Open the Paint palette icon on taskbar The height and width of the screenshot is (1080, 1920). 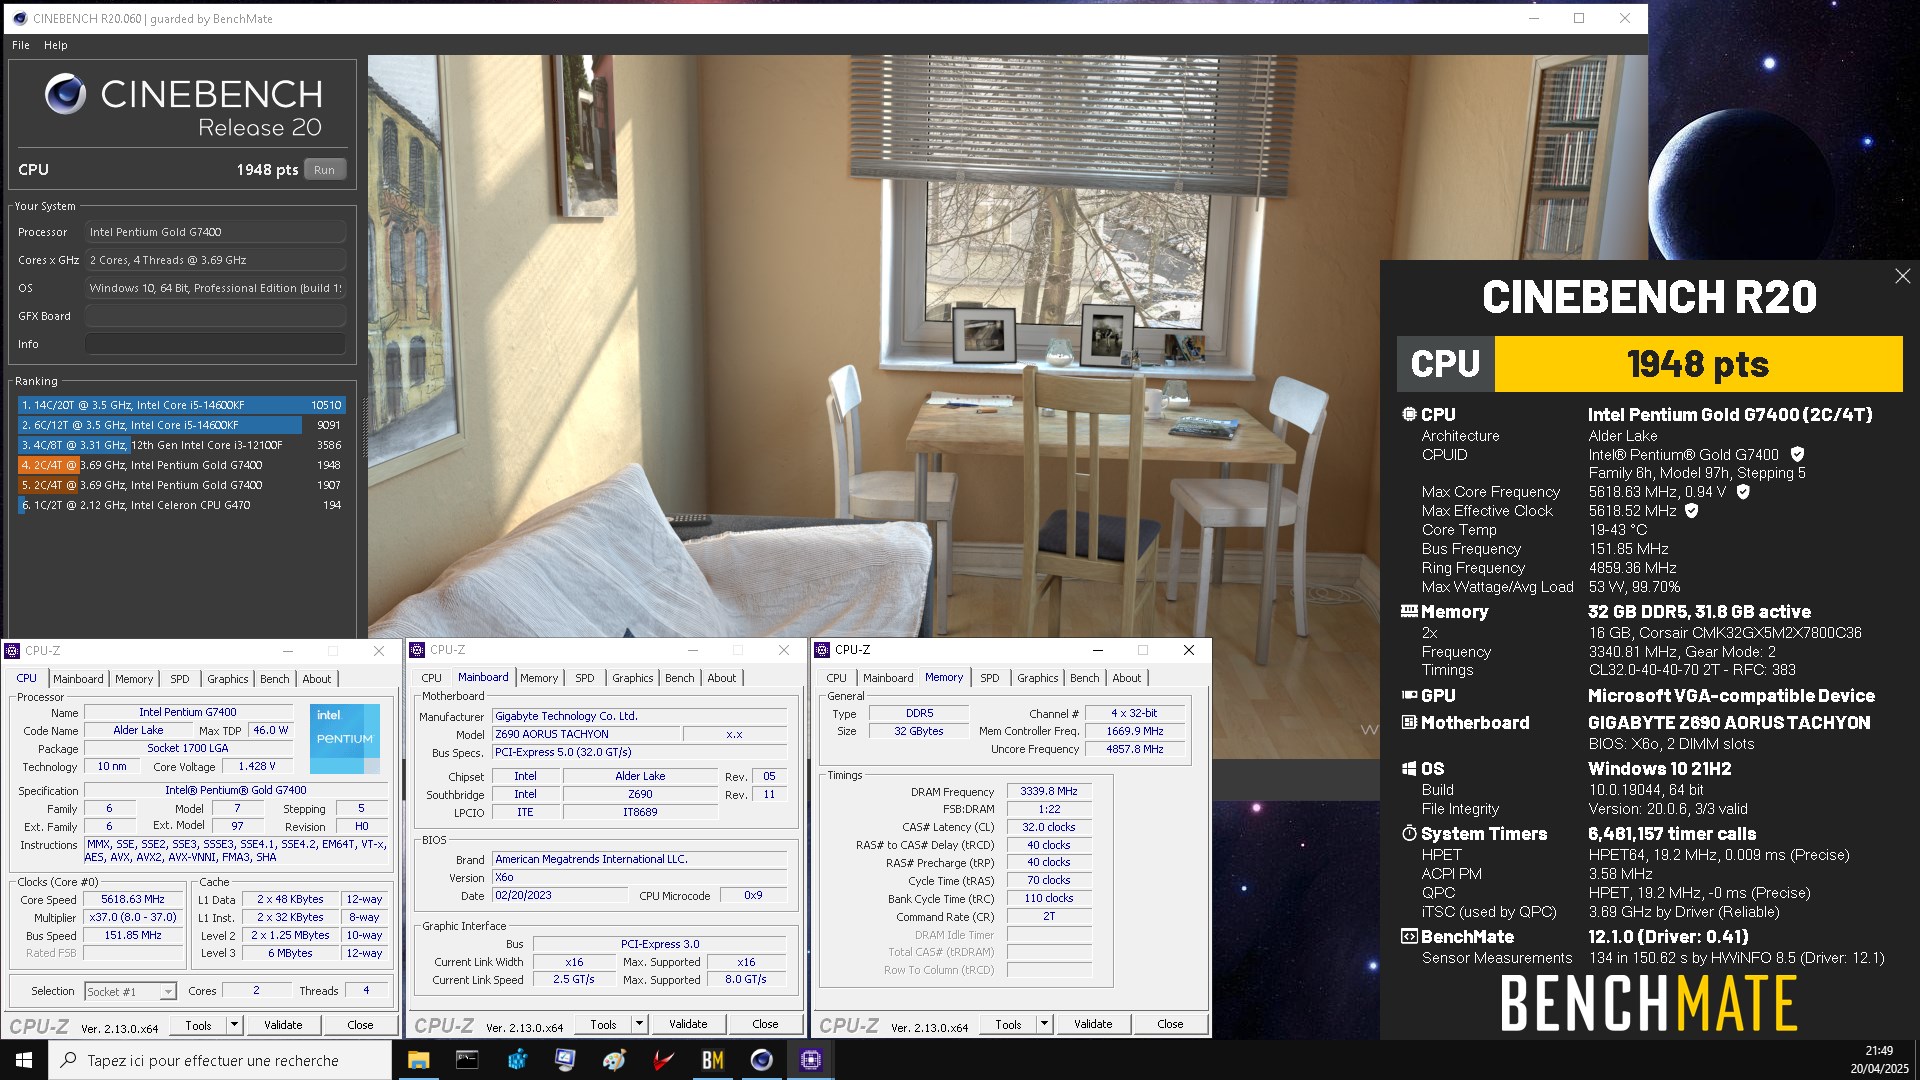[614, 1060]
